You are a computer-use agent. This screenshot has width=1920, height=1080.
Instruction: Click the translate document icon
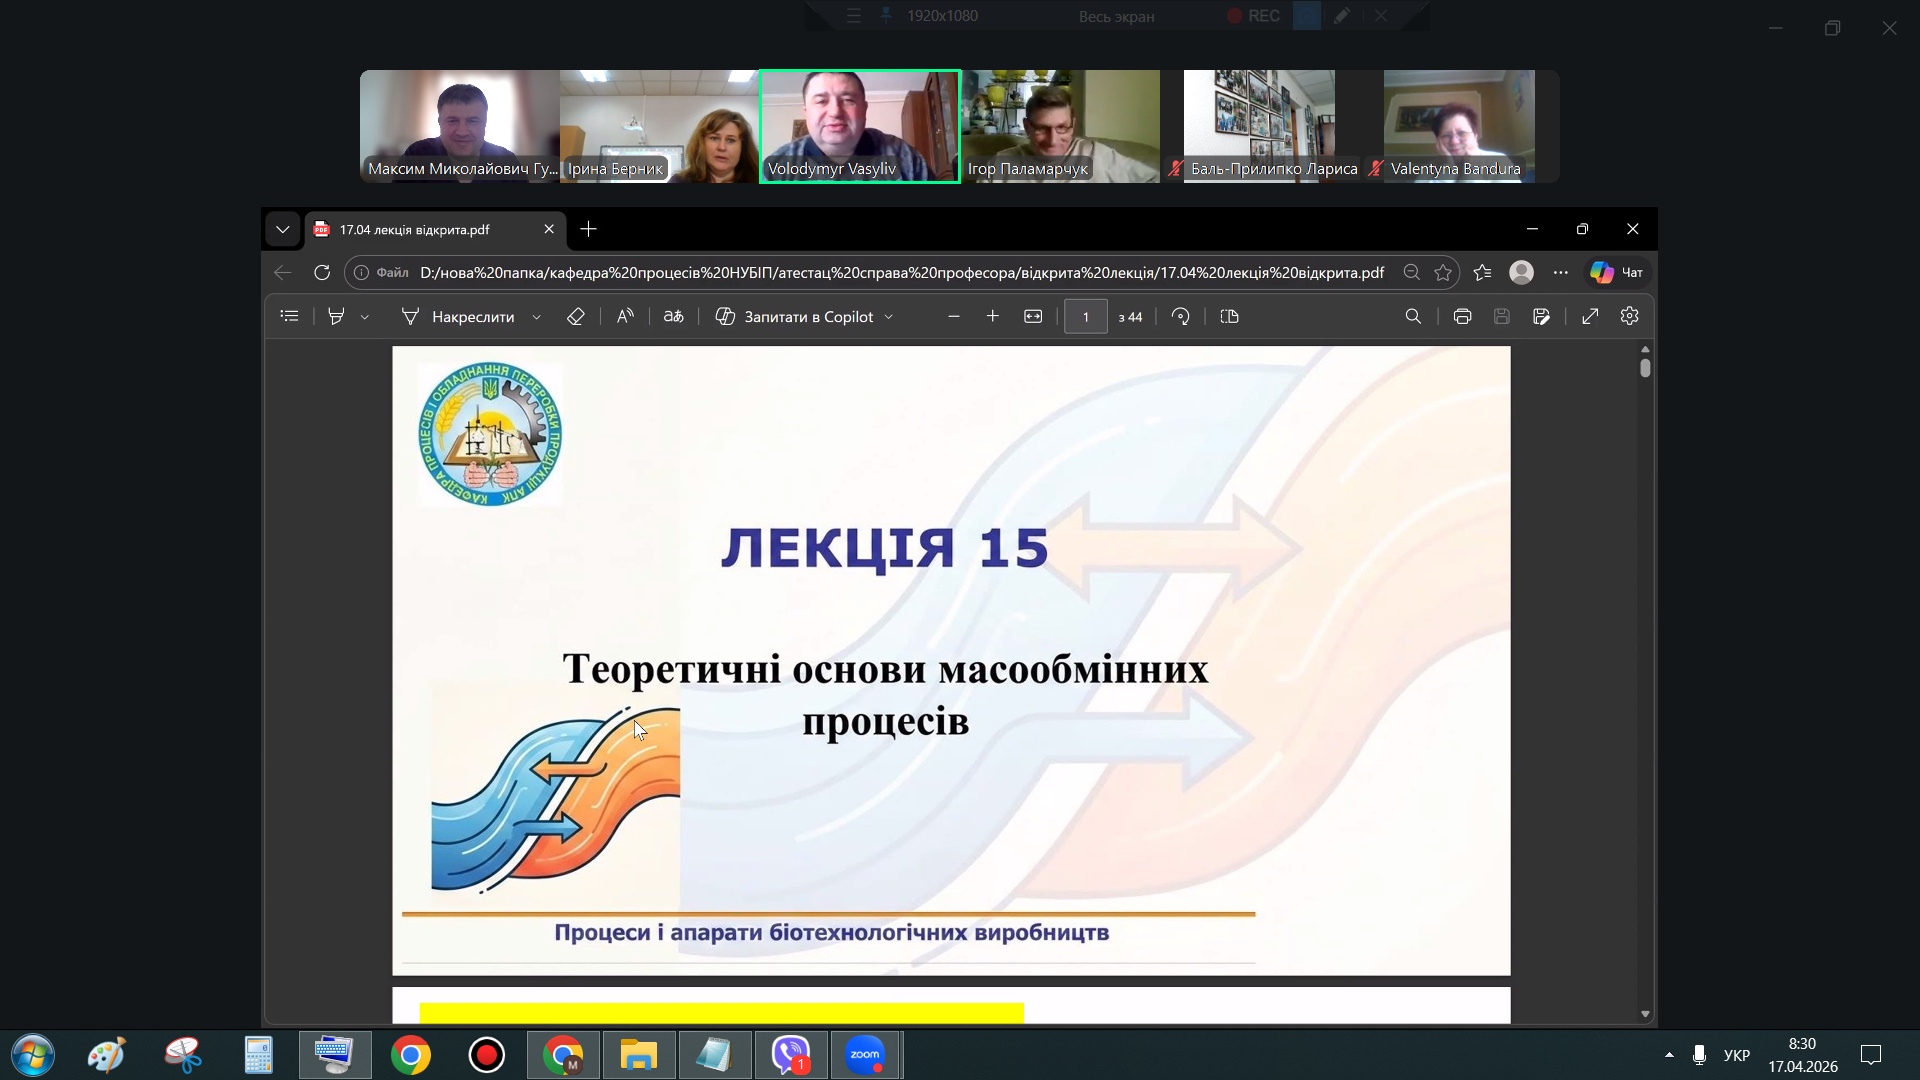point(673,316)
